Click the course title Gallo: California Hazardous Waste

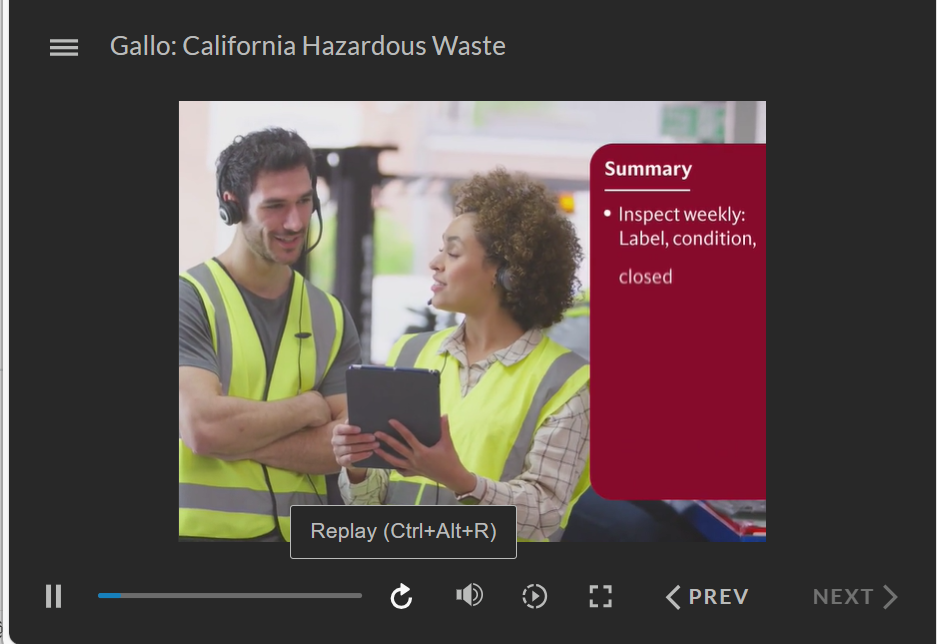[x=308, y=46]
